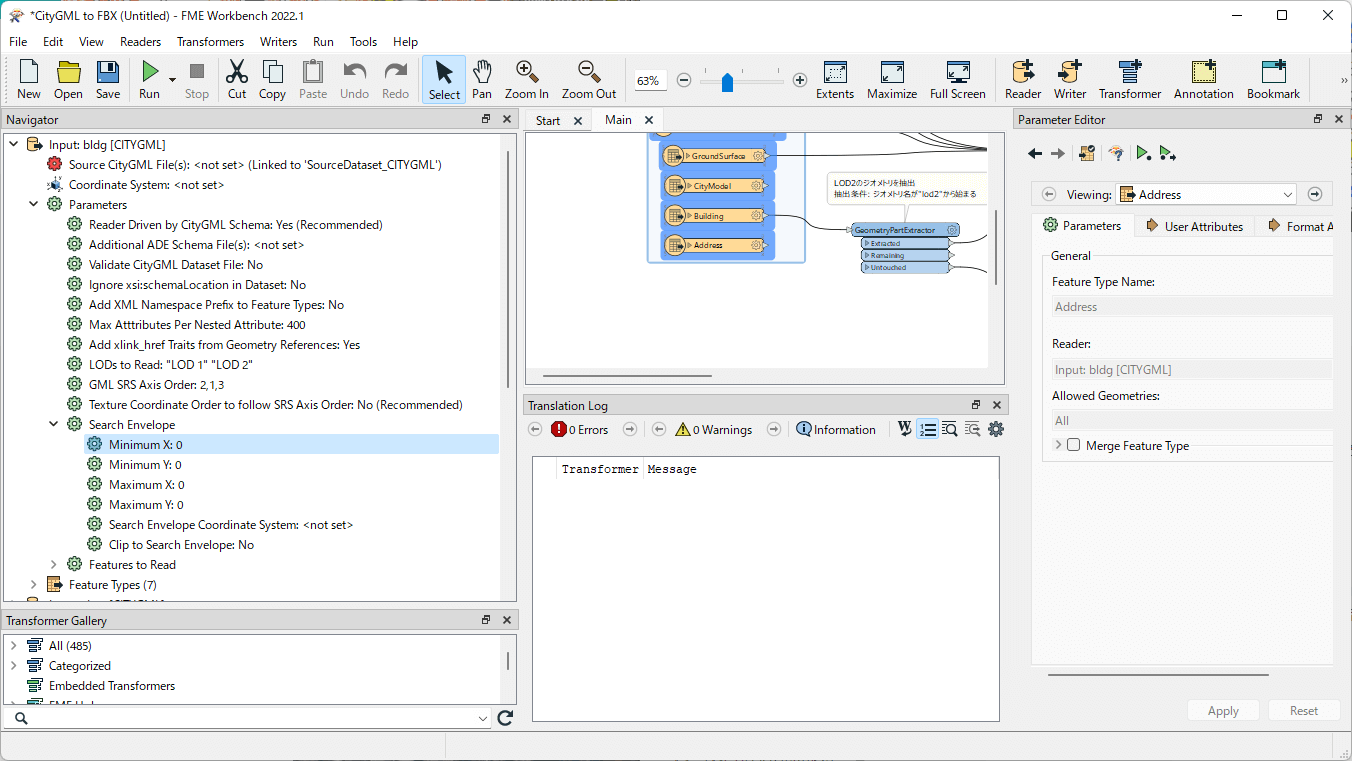Expand All (485) in Transformer Gallery

point(13,645)
